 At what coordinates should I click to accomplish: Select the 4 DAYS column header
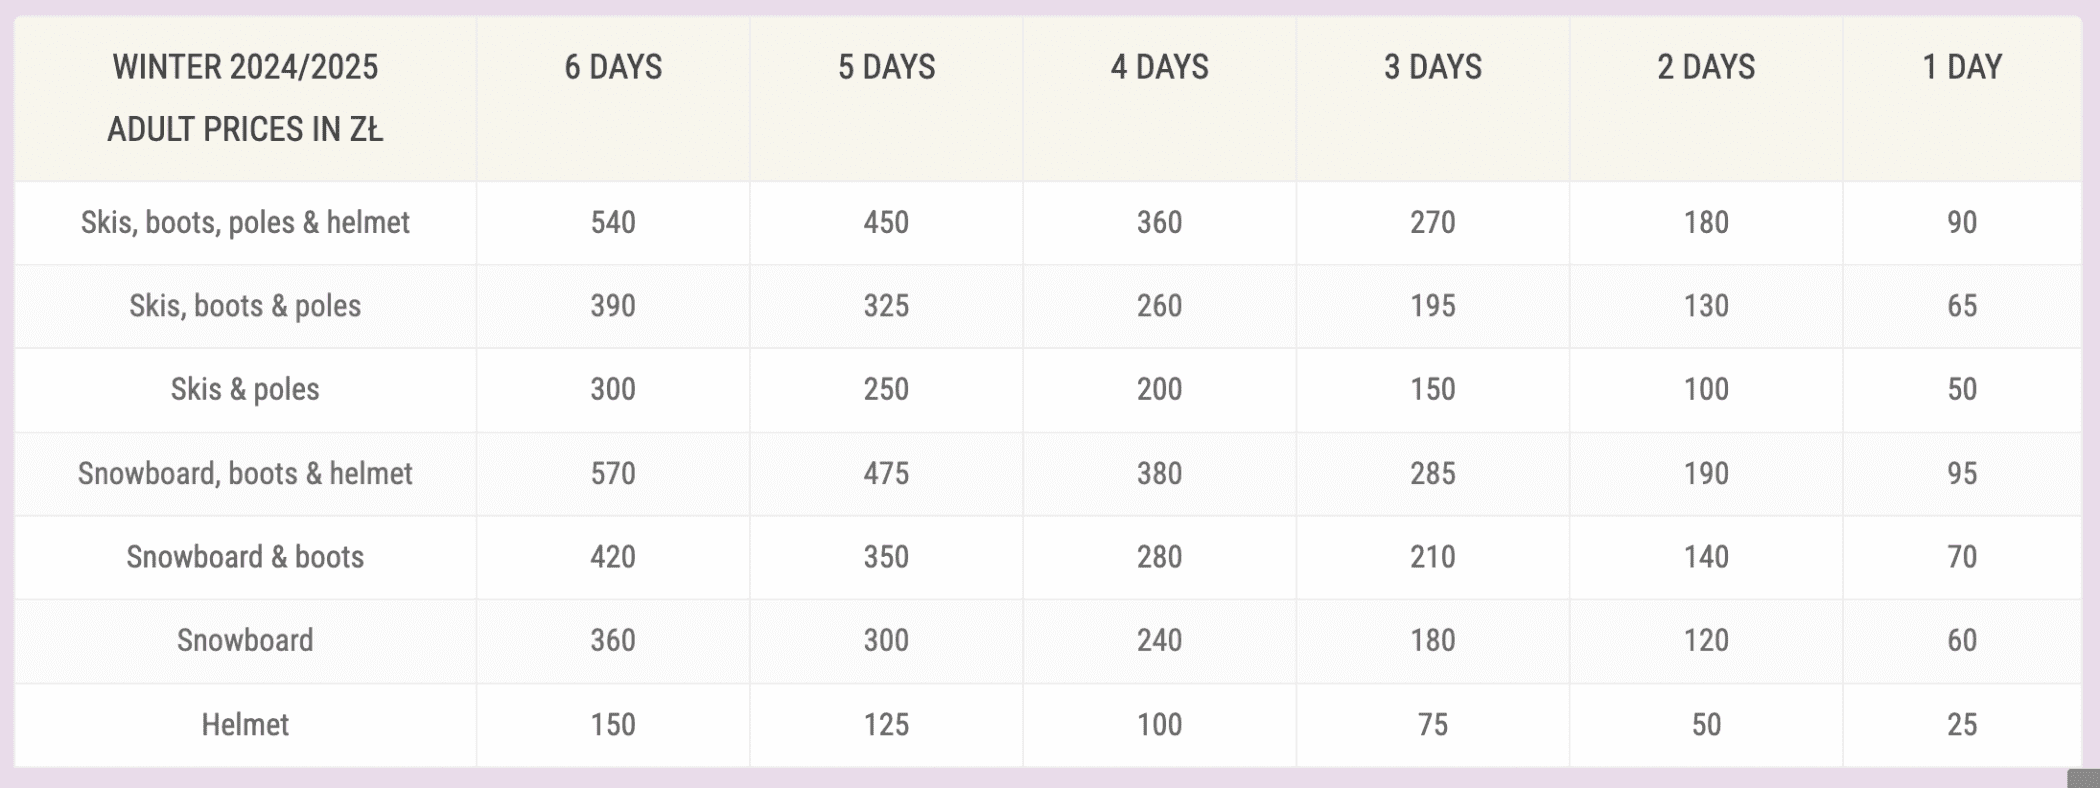click(x=1159, y=67)
